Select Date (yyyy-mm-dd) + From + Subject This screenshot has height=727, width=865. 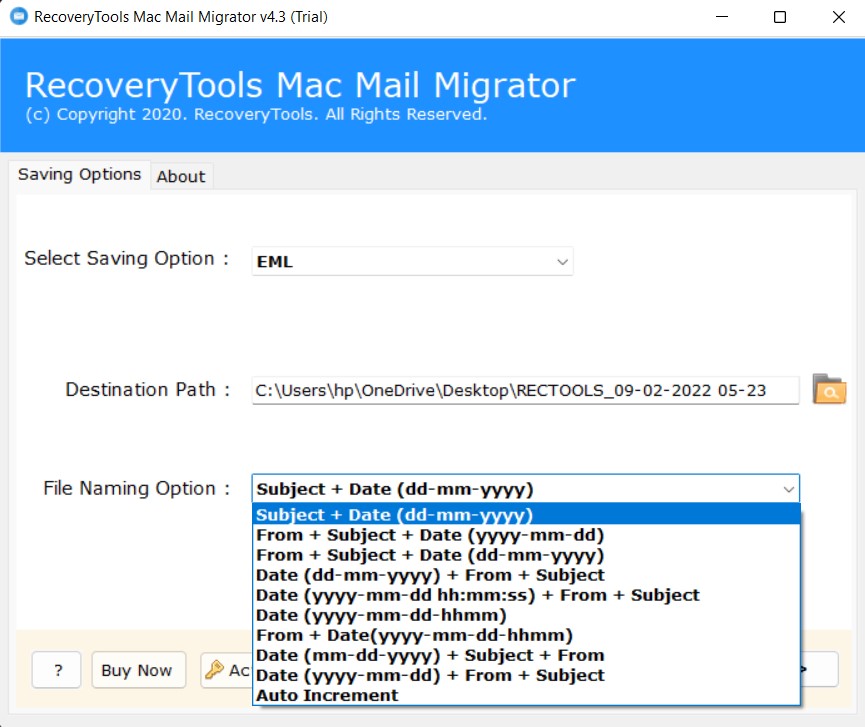coord(526,675)
